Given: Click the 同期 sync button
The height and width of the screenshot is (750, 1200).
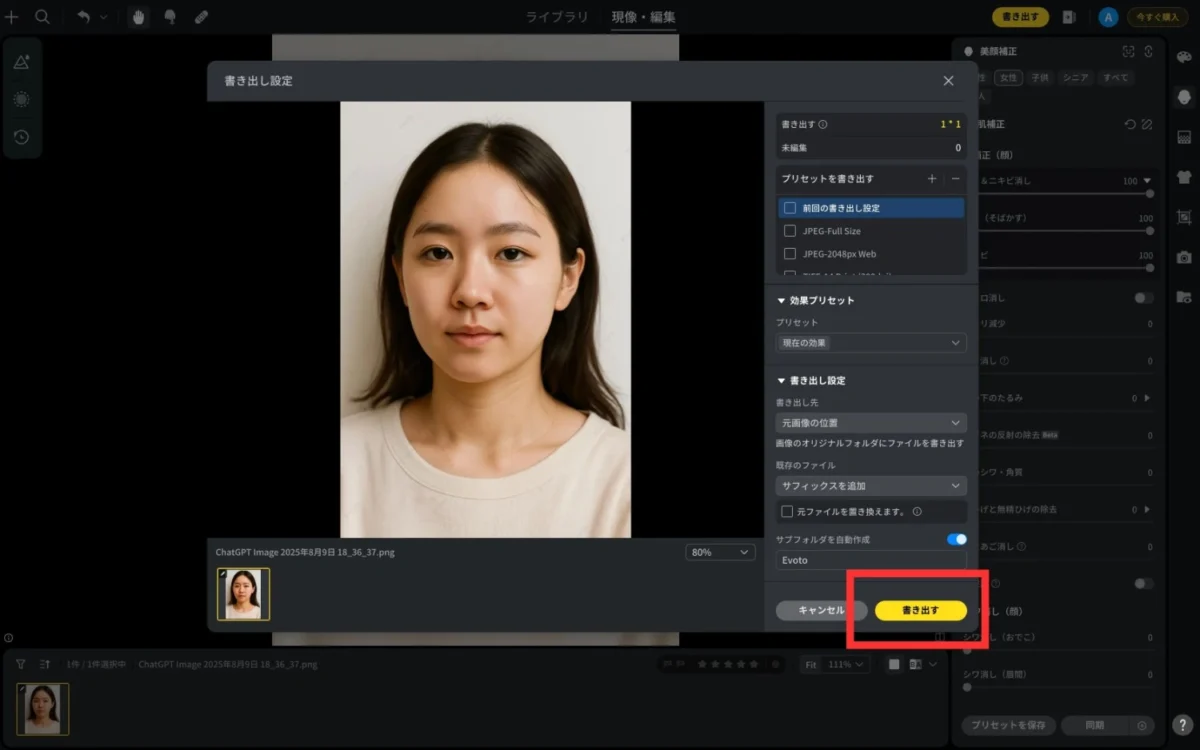Looking at the screenshot, I should [1094, 725].
